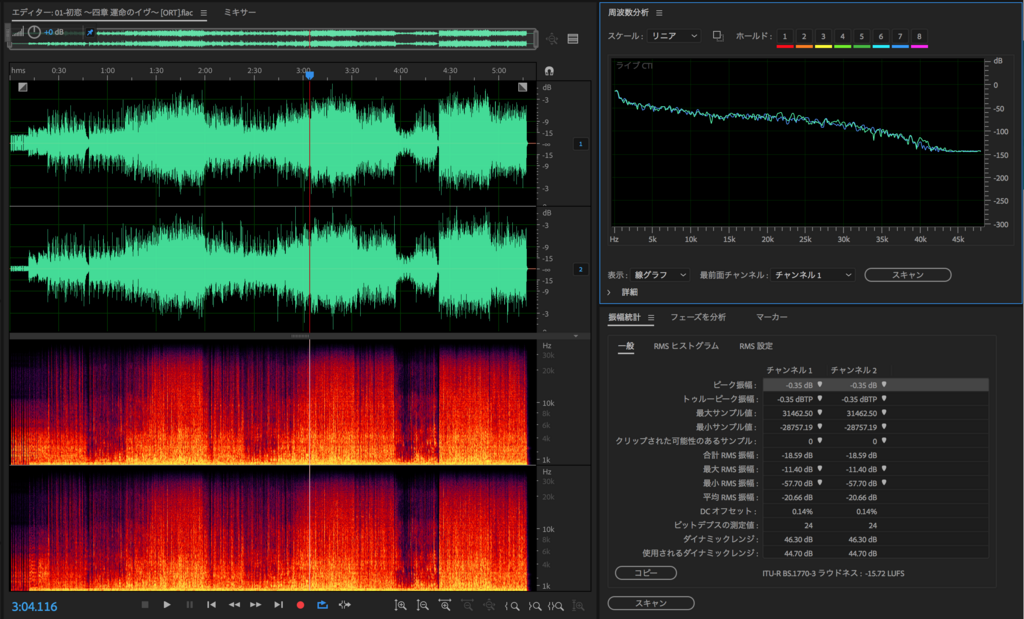1024x619 pixels.
Task: Toggle hold button 8 (magenta)
Action: pos(919,37)
